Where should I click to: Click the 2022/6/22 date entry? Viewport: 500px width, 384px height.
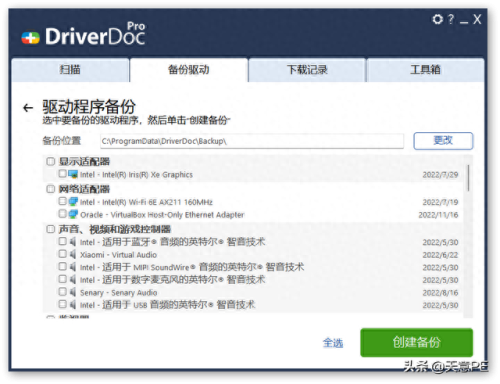click(440, 255)
